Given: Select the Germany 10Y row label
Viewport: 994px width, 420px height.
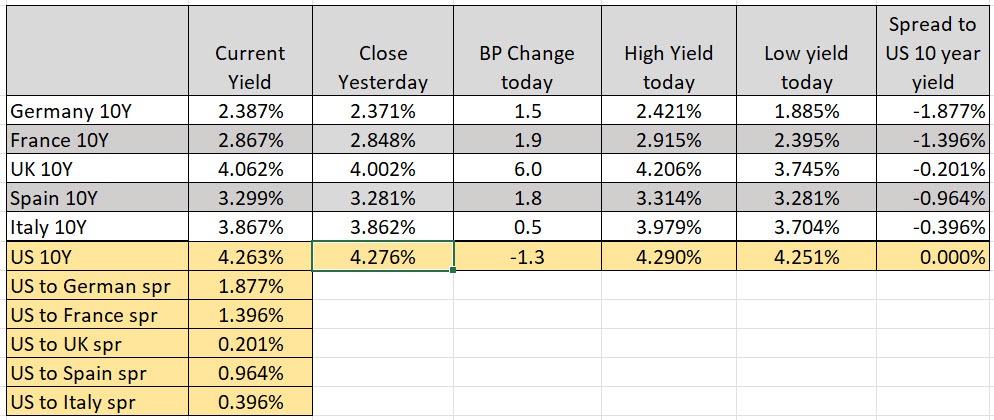Looking at the screenshot, I should point(62,110).
